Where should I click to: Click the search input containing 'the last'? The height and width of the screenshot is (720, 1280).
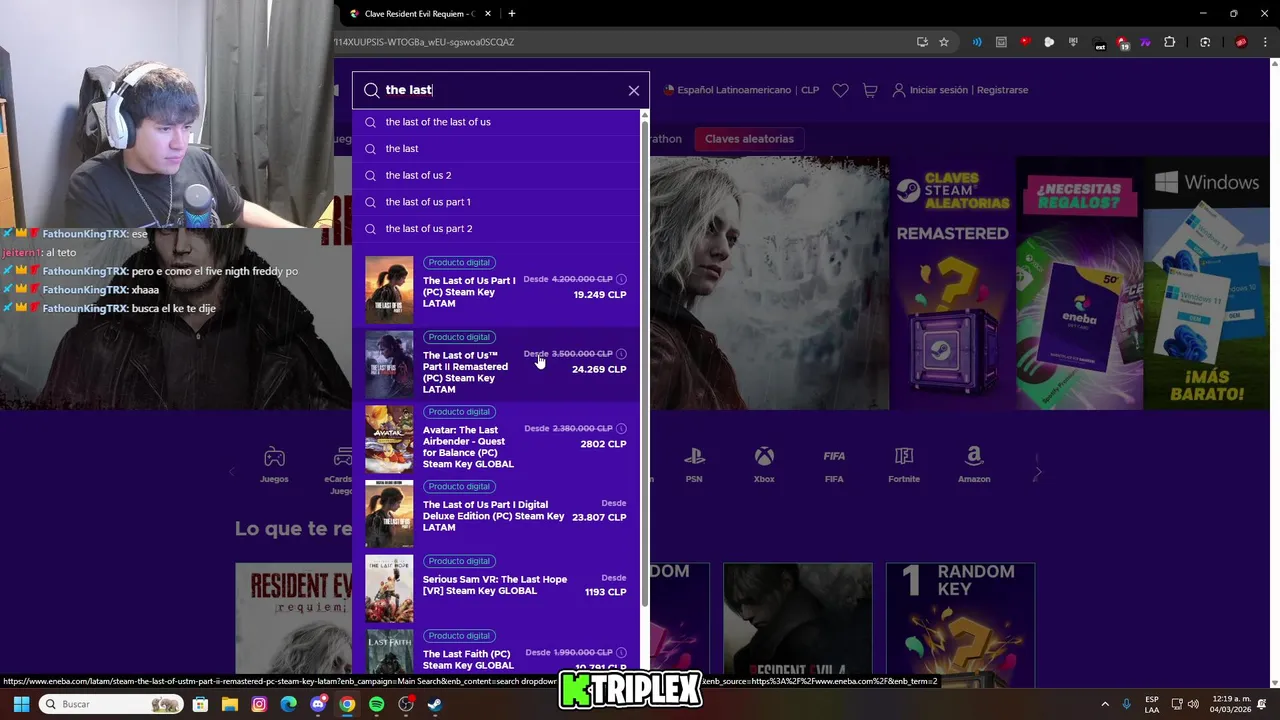coord(500,90)
